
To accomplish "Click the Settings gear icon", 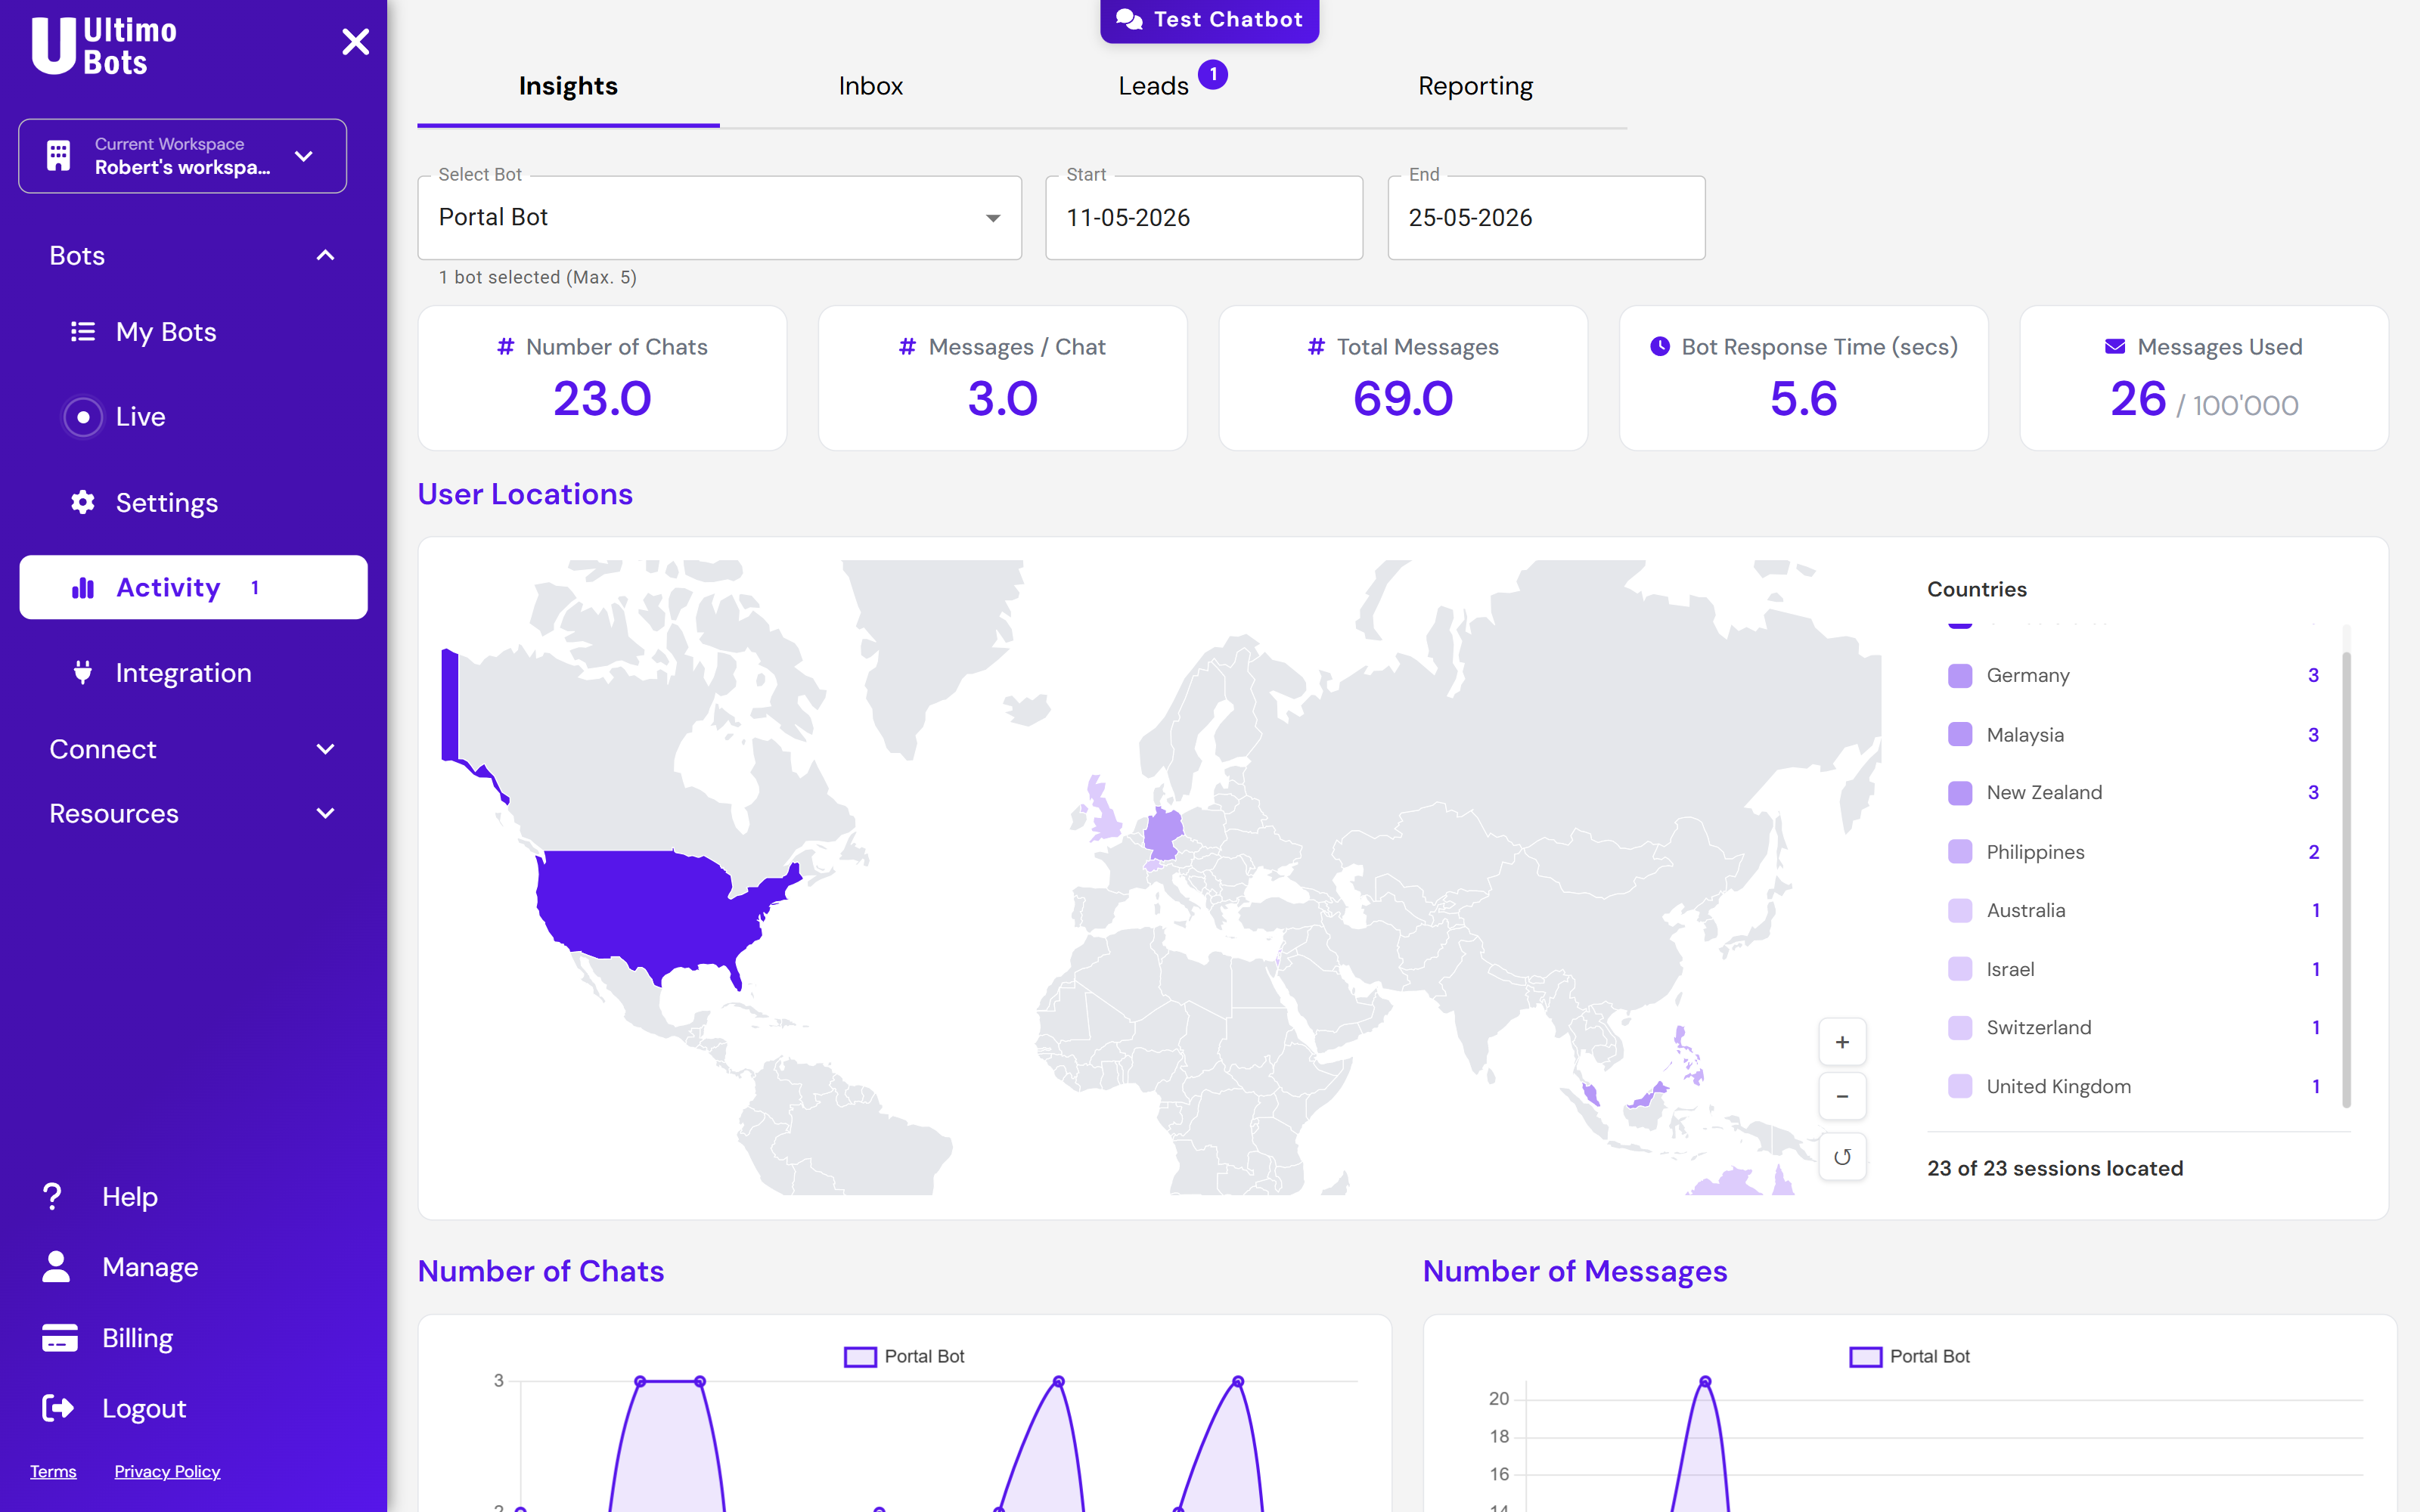I will coord(83,502).
